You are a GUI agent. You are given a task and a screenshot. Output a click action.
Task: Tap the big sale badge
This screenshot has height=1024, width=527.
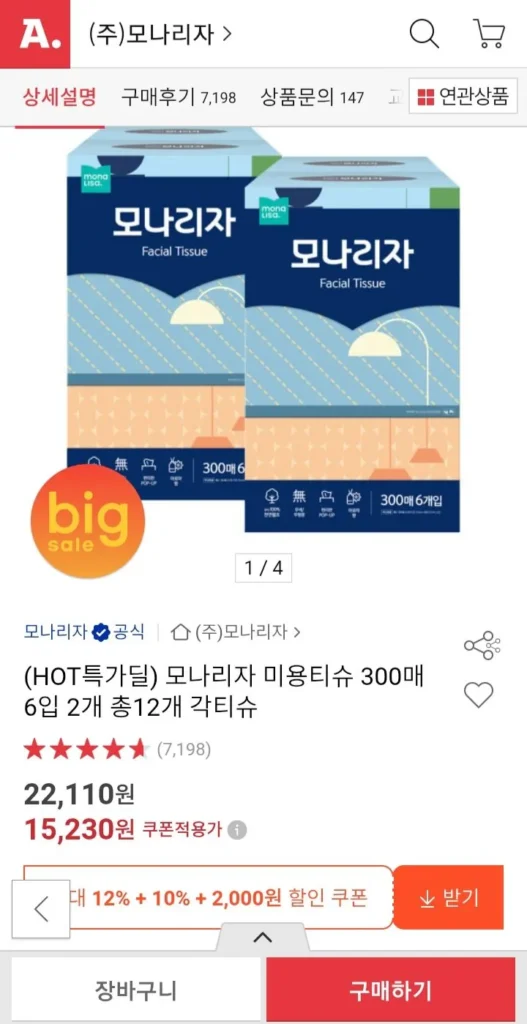(88, 522)
